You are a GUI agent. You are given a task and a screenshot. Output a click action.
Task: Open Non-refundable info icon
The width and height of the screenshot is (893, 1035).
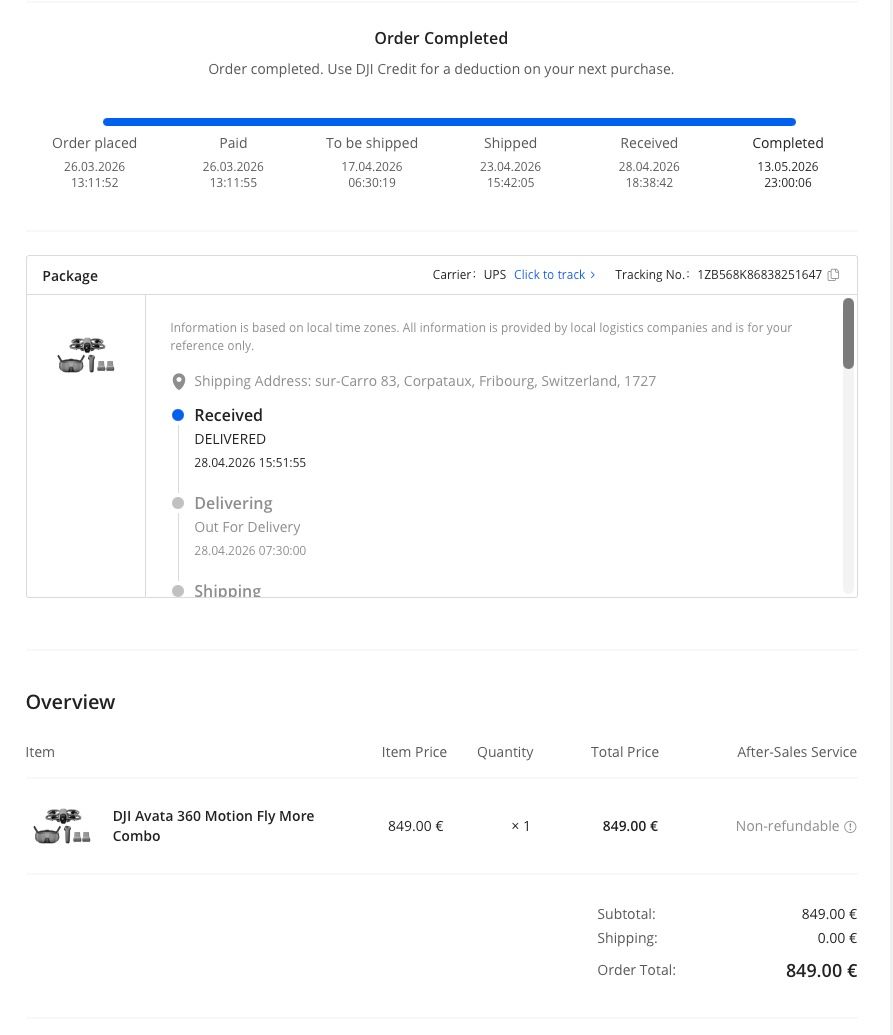point(850,826)
